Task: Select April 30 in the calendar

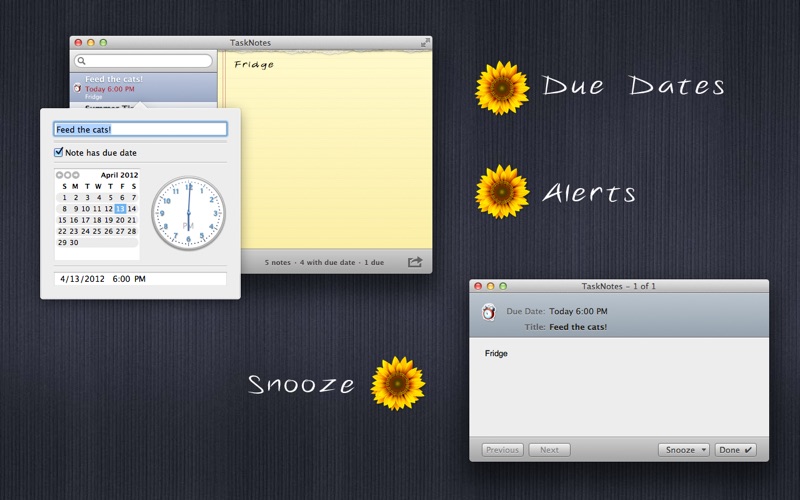Action: click(74, 242)
